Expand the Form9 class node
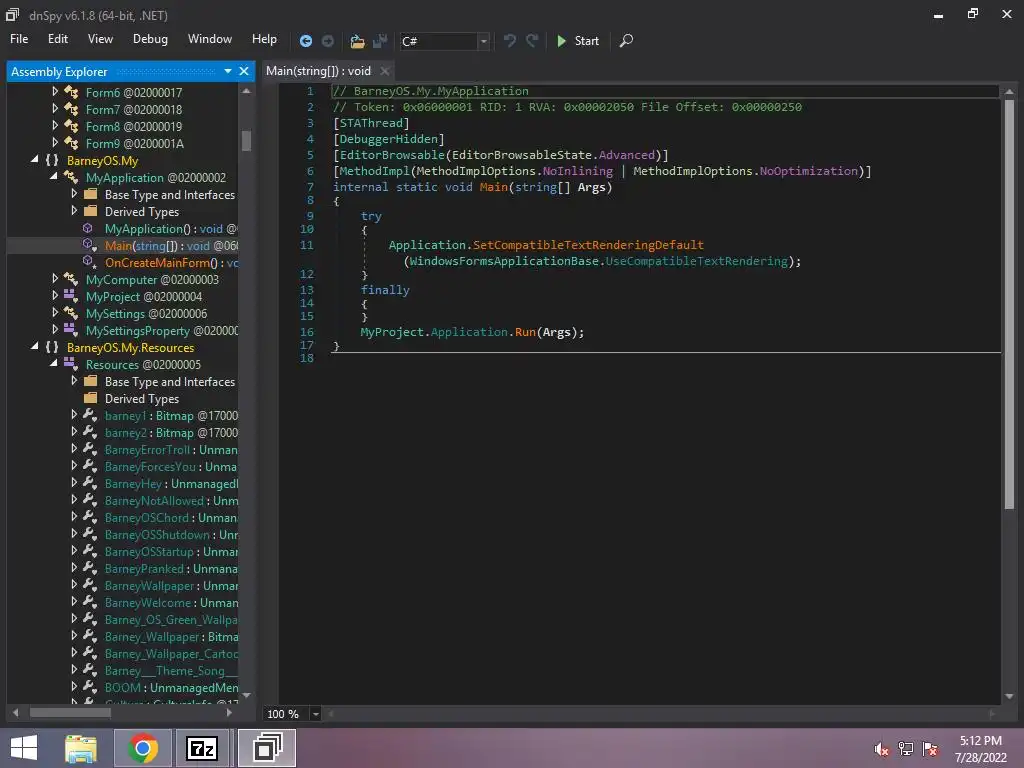This screenshot has height=768, width=1024. pos(55,143)
